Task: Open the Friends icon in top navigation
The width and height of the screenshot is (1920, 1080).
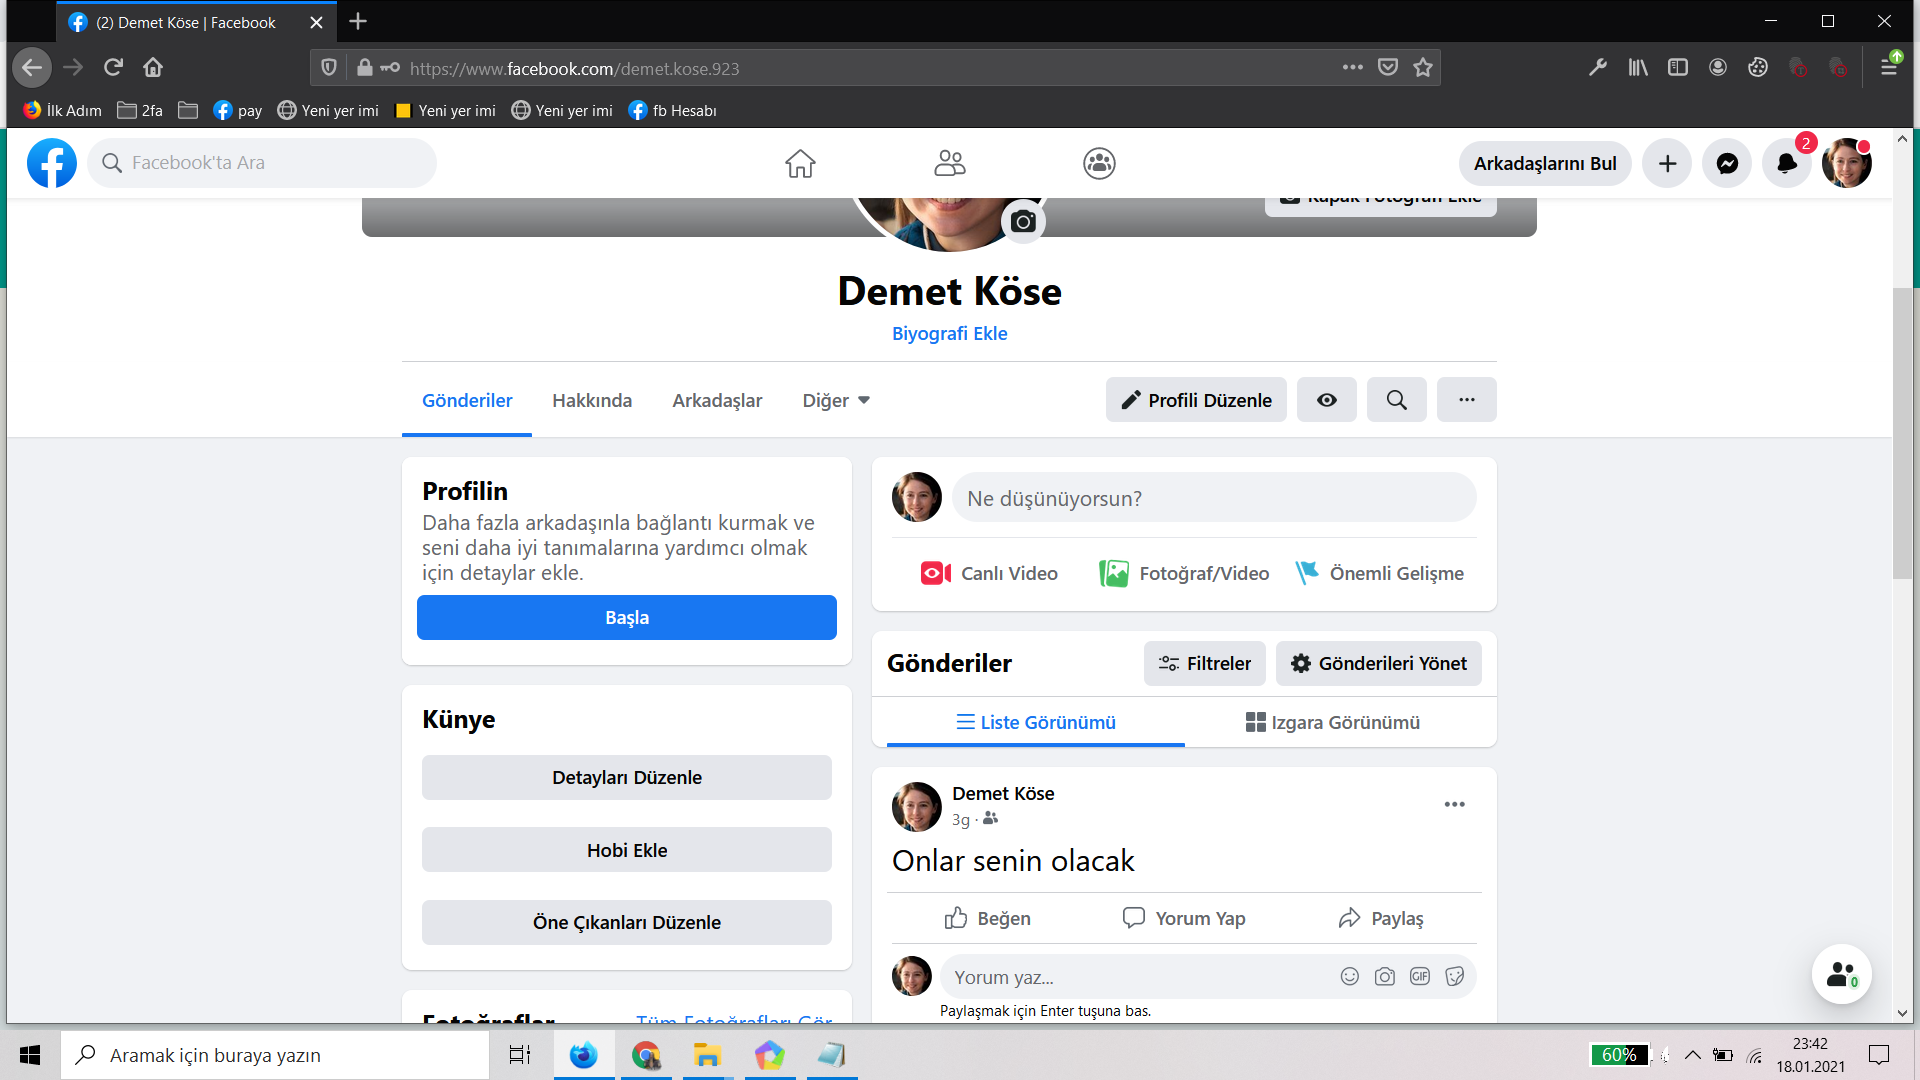Action: click(949, 163)
